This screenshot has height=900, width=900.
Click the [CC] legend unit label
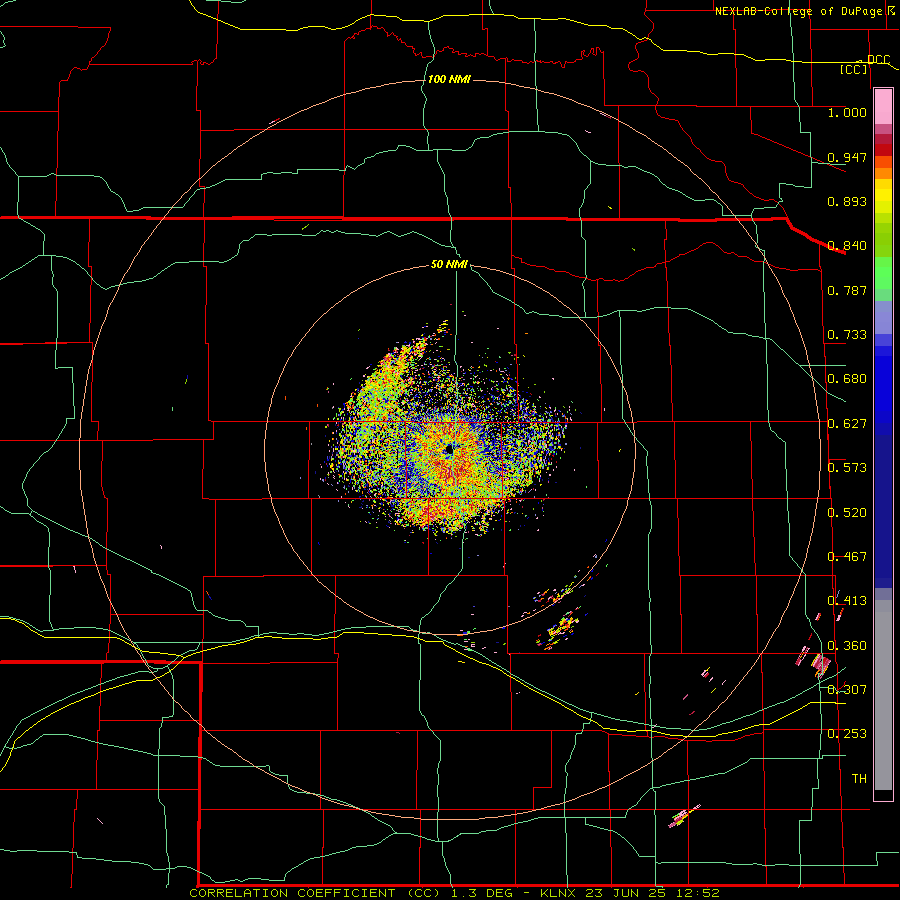(x=853, y=69)
